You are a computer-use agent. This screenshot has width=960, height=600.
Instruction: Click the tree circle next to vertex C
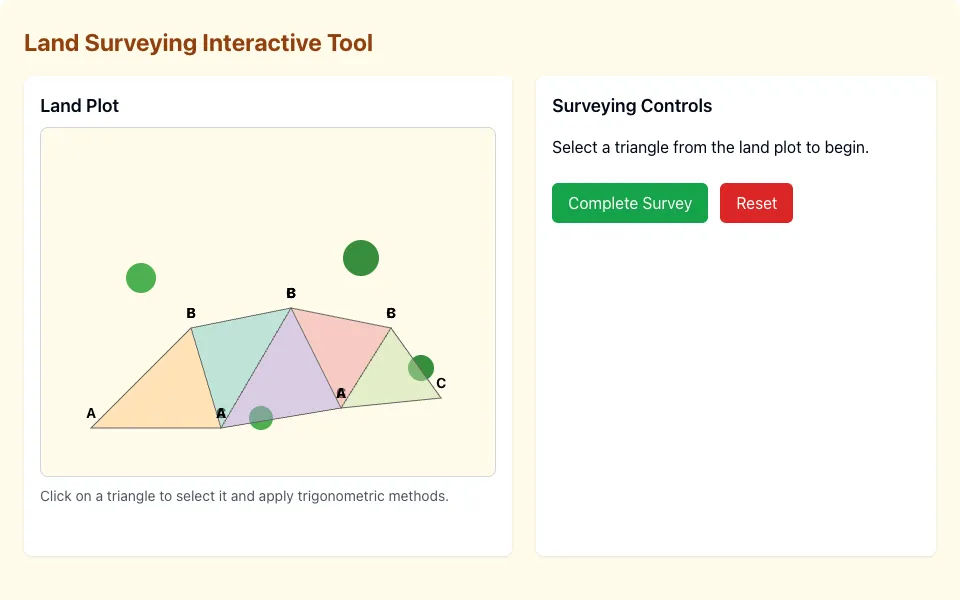click(421, 368)
